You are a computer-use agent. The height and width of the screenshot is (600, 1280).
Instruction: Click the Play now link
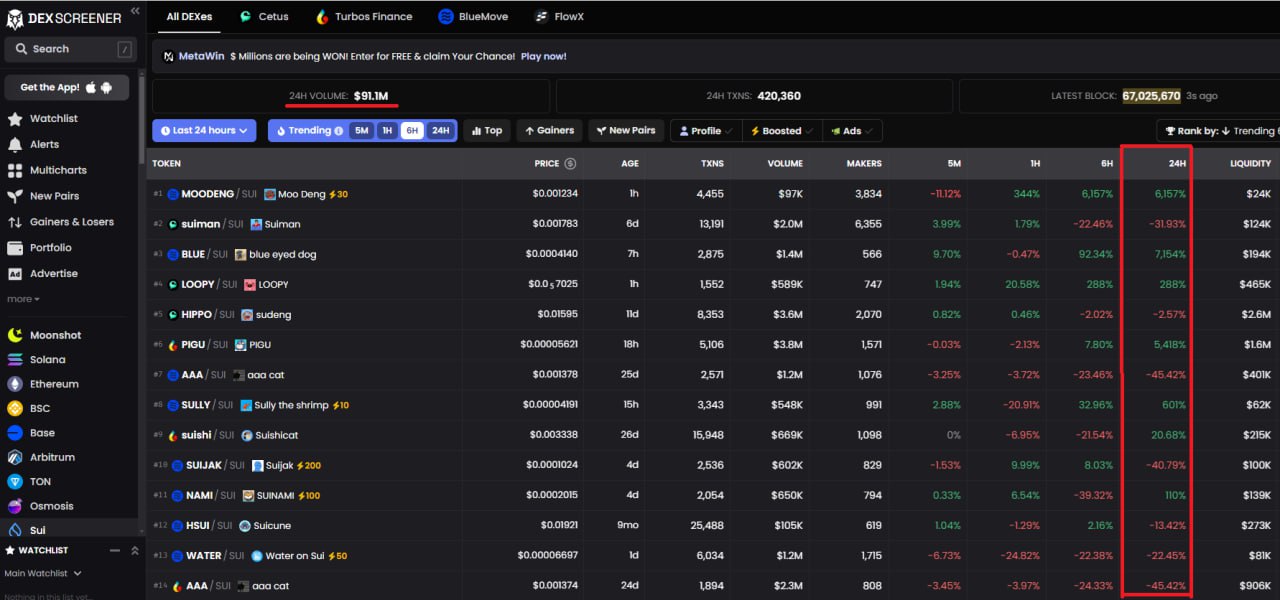tap(543, 56)
